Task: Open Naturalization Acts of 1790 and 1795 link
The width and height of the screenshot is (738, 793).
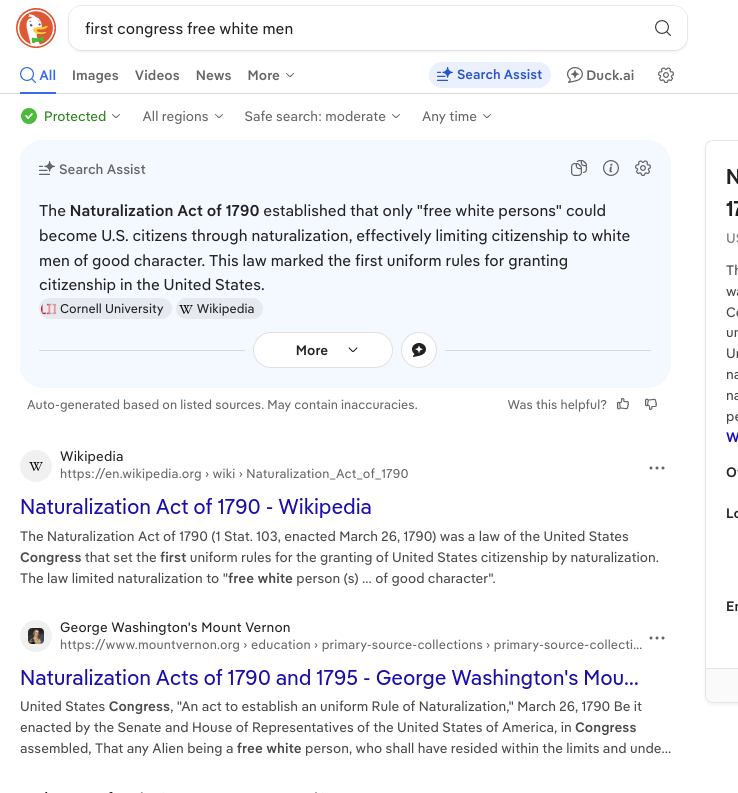Action: click(329, 678)
